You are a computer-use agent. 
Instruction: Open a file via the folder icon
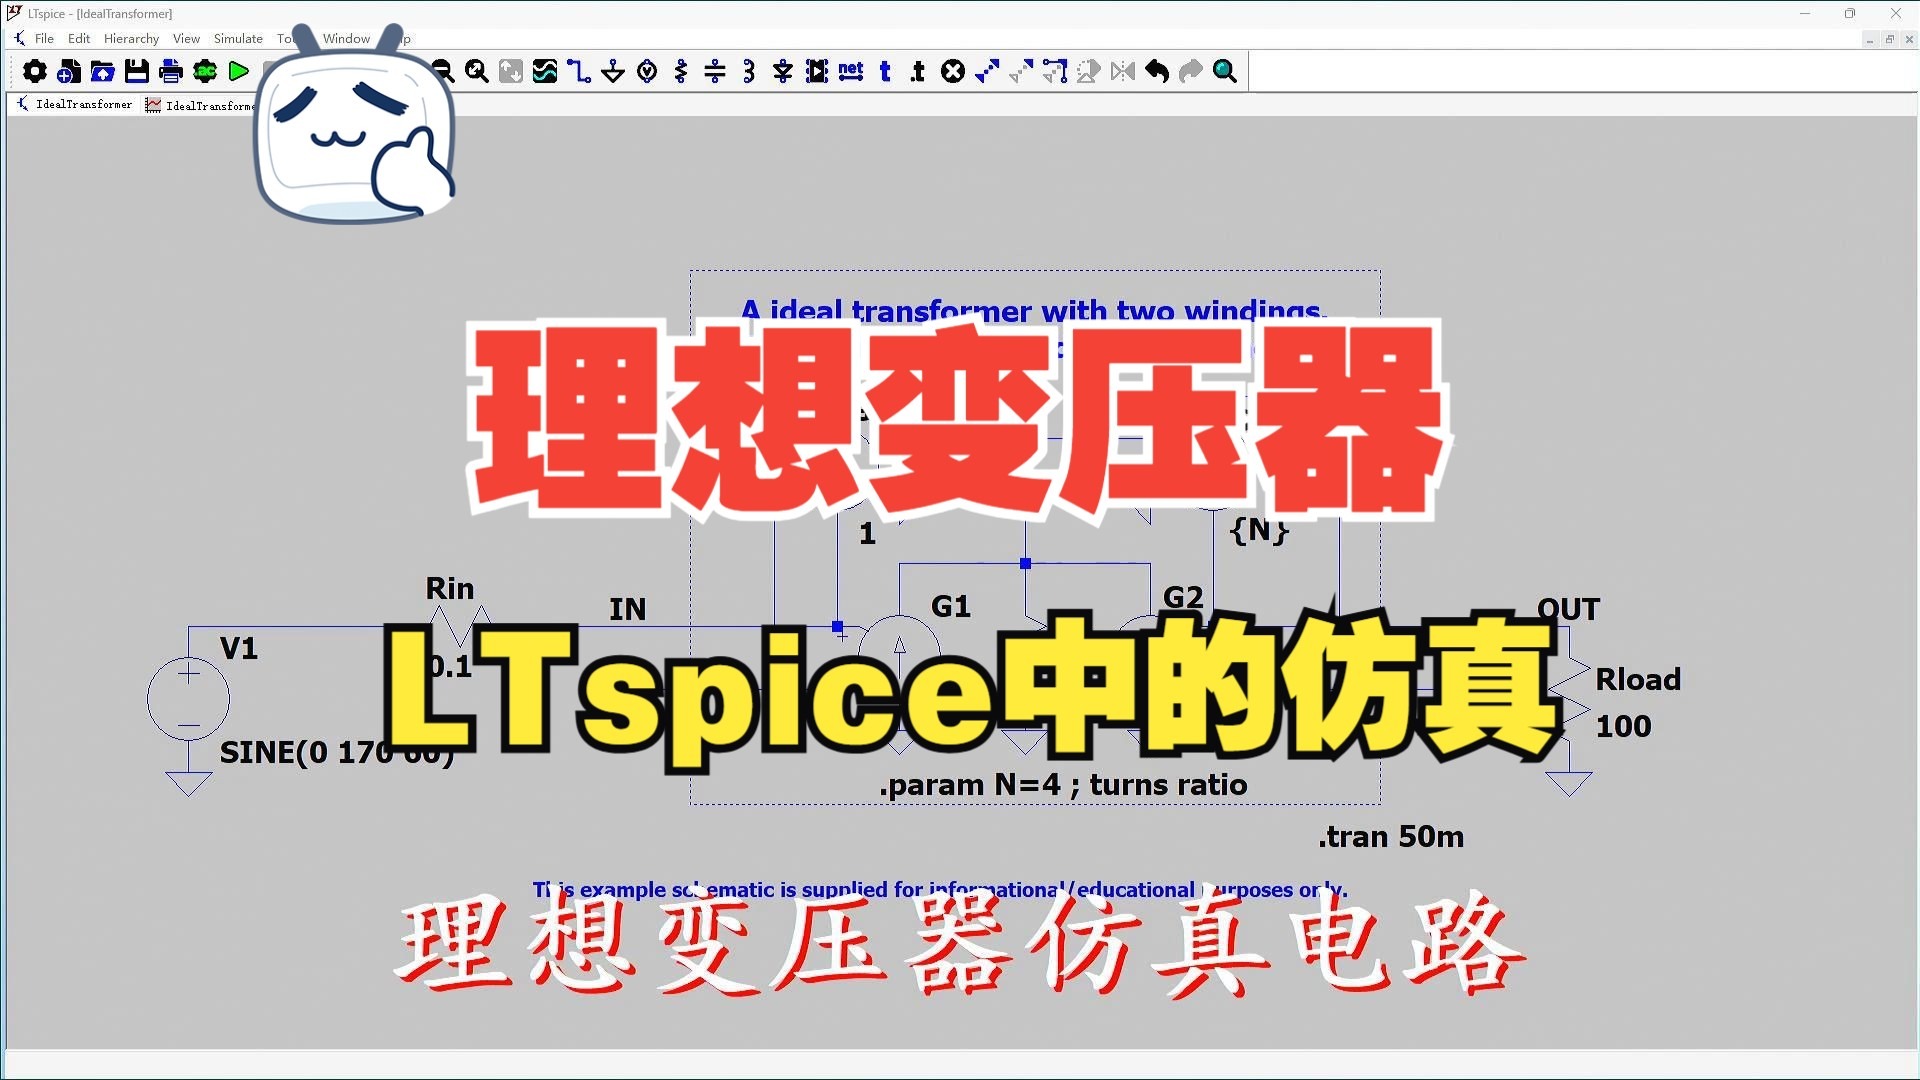[103, 71]
